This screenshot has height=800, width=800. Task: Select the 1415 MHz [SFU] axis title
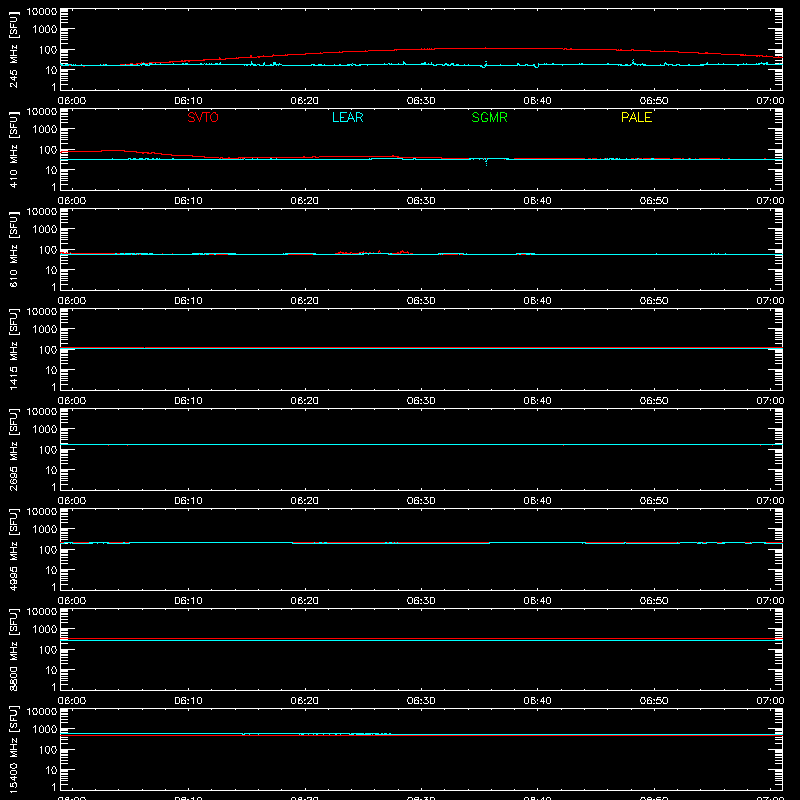click(x=13, y=349)
